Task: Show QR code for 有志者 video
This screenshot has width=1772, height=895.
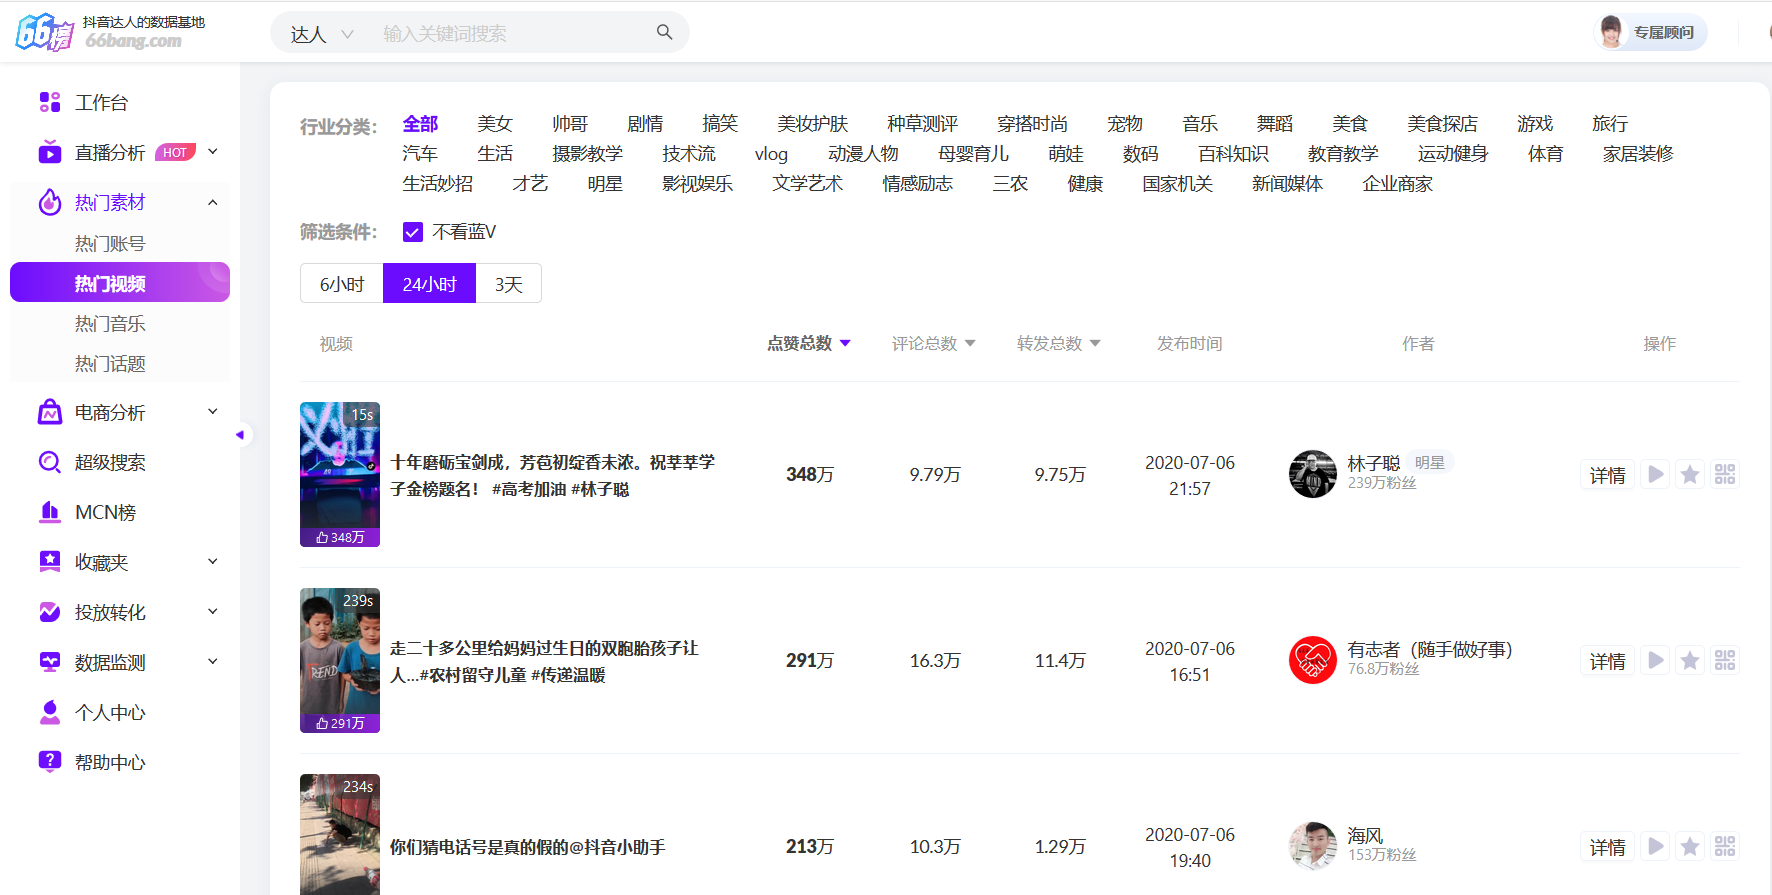Action: click(1725, 660)
